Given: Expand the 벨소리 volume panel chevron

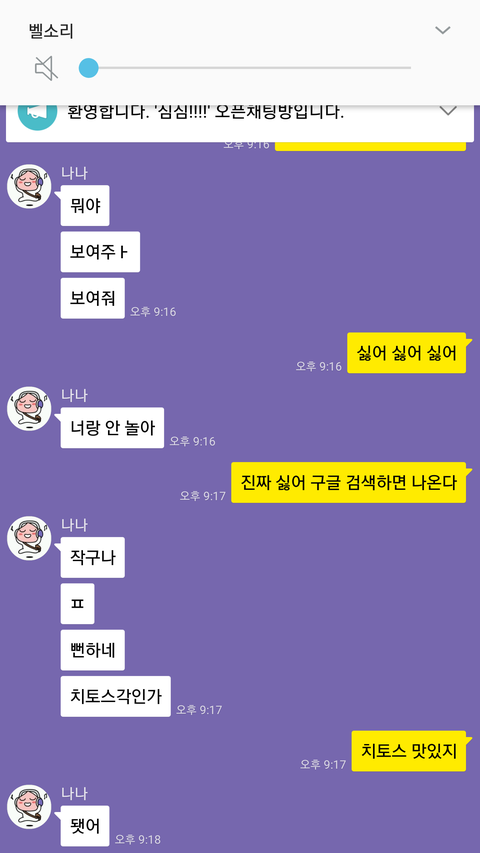Looking at the screenshot, I should (x=442, y=30).
